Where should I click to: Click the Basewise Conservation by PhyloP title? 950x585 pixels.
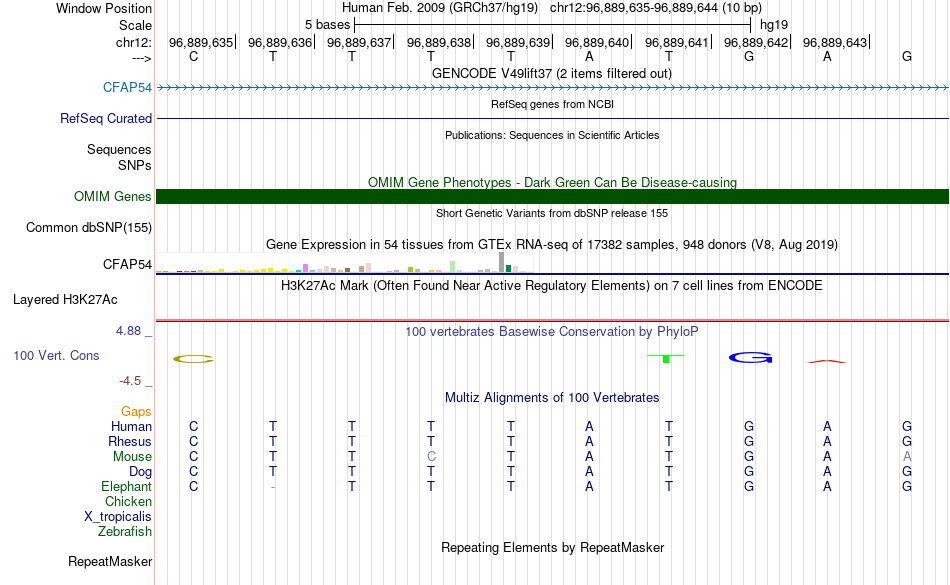tap(551, 331)
